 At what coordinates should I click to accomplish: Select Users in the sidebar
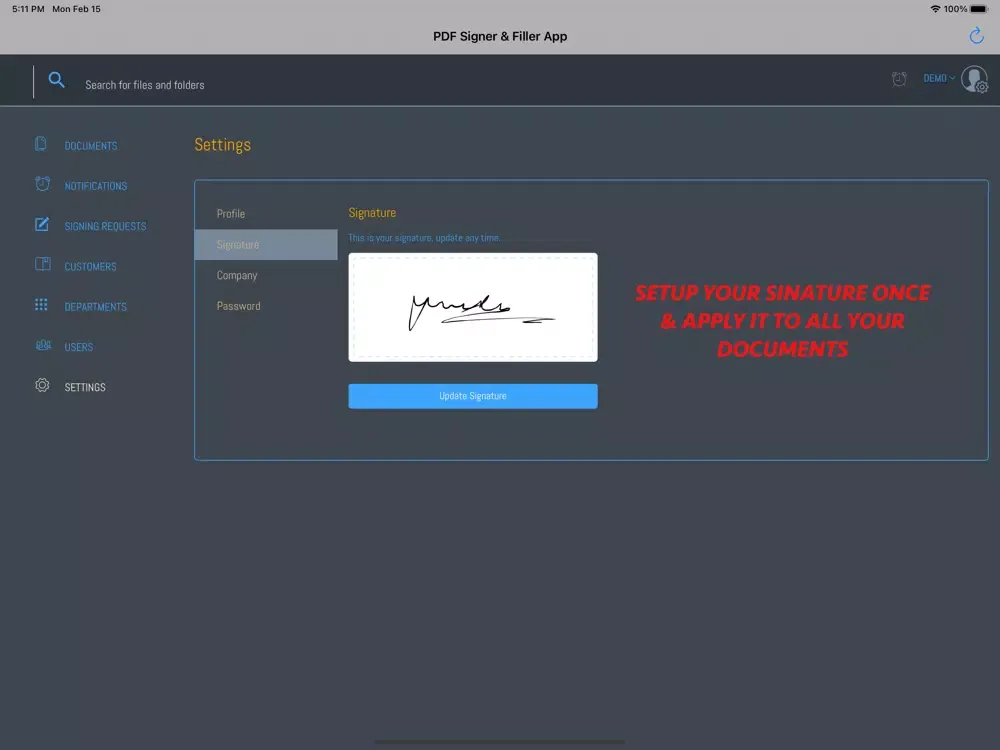pyautogui.click(x=78, y=347)
